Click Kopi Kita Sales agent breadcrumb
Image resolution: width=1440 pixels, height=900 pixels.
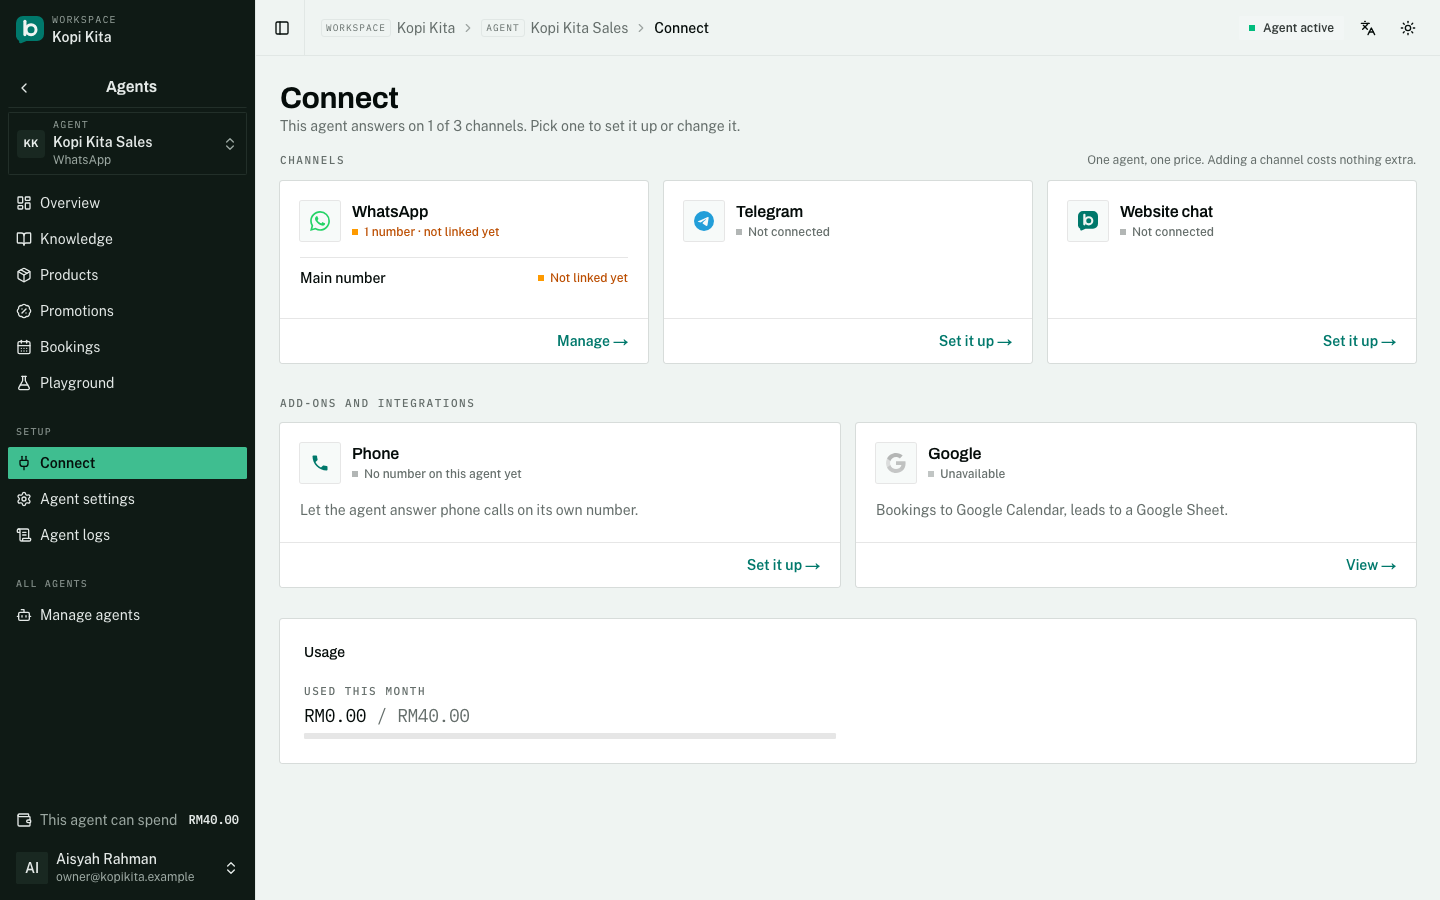(579, 28)
